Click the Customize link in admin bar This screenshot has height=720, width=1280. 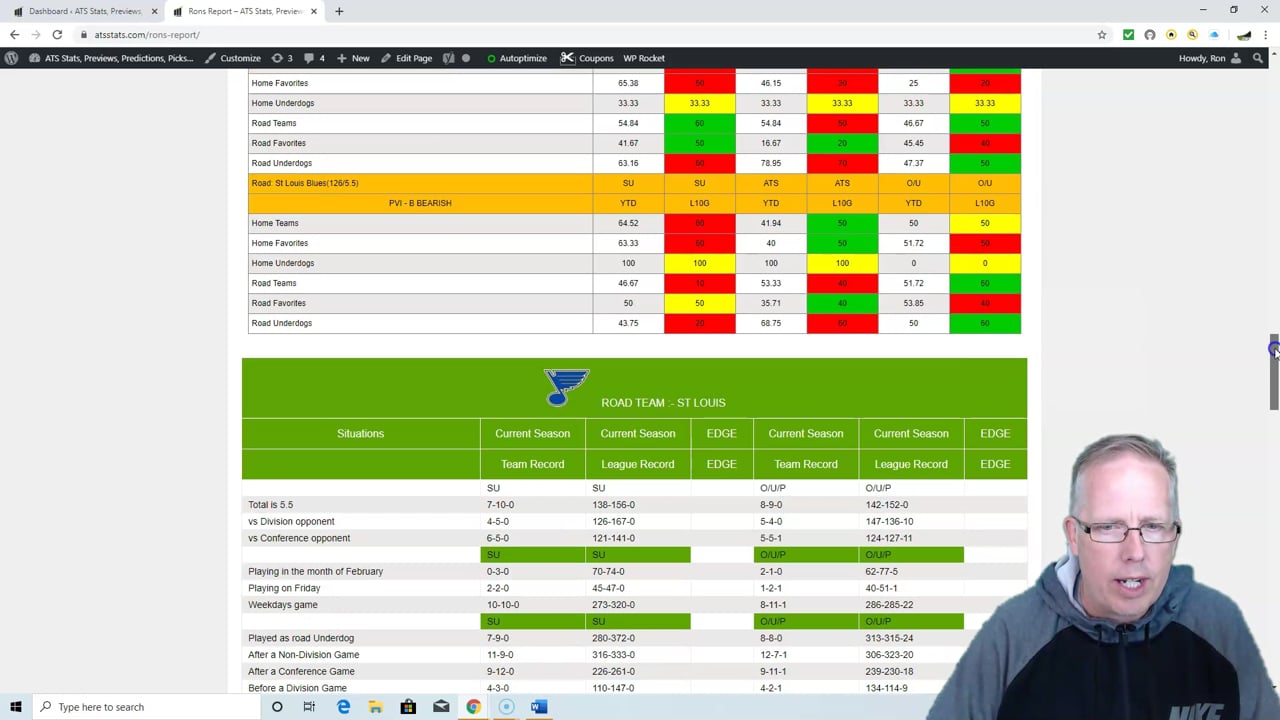233,58
